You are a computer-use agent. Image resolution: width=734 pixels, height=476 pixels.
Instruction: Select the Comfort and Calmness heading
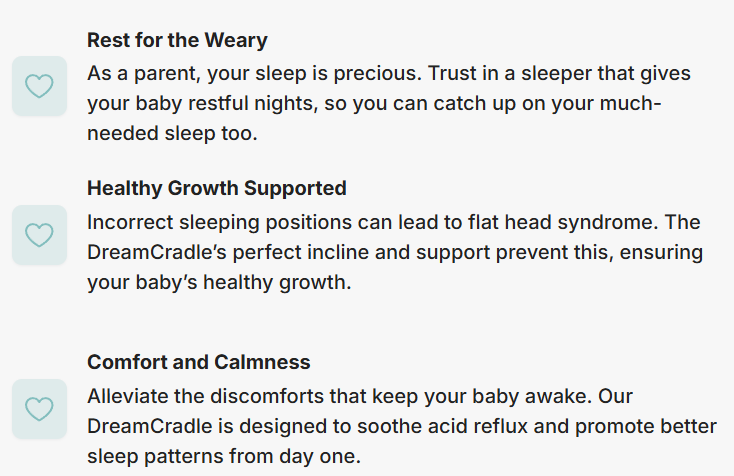pos(199,362)
